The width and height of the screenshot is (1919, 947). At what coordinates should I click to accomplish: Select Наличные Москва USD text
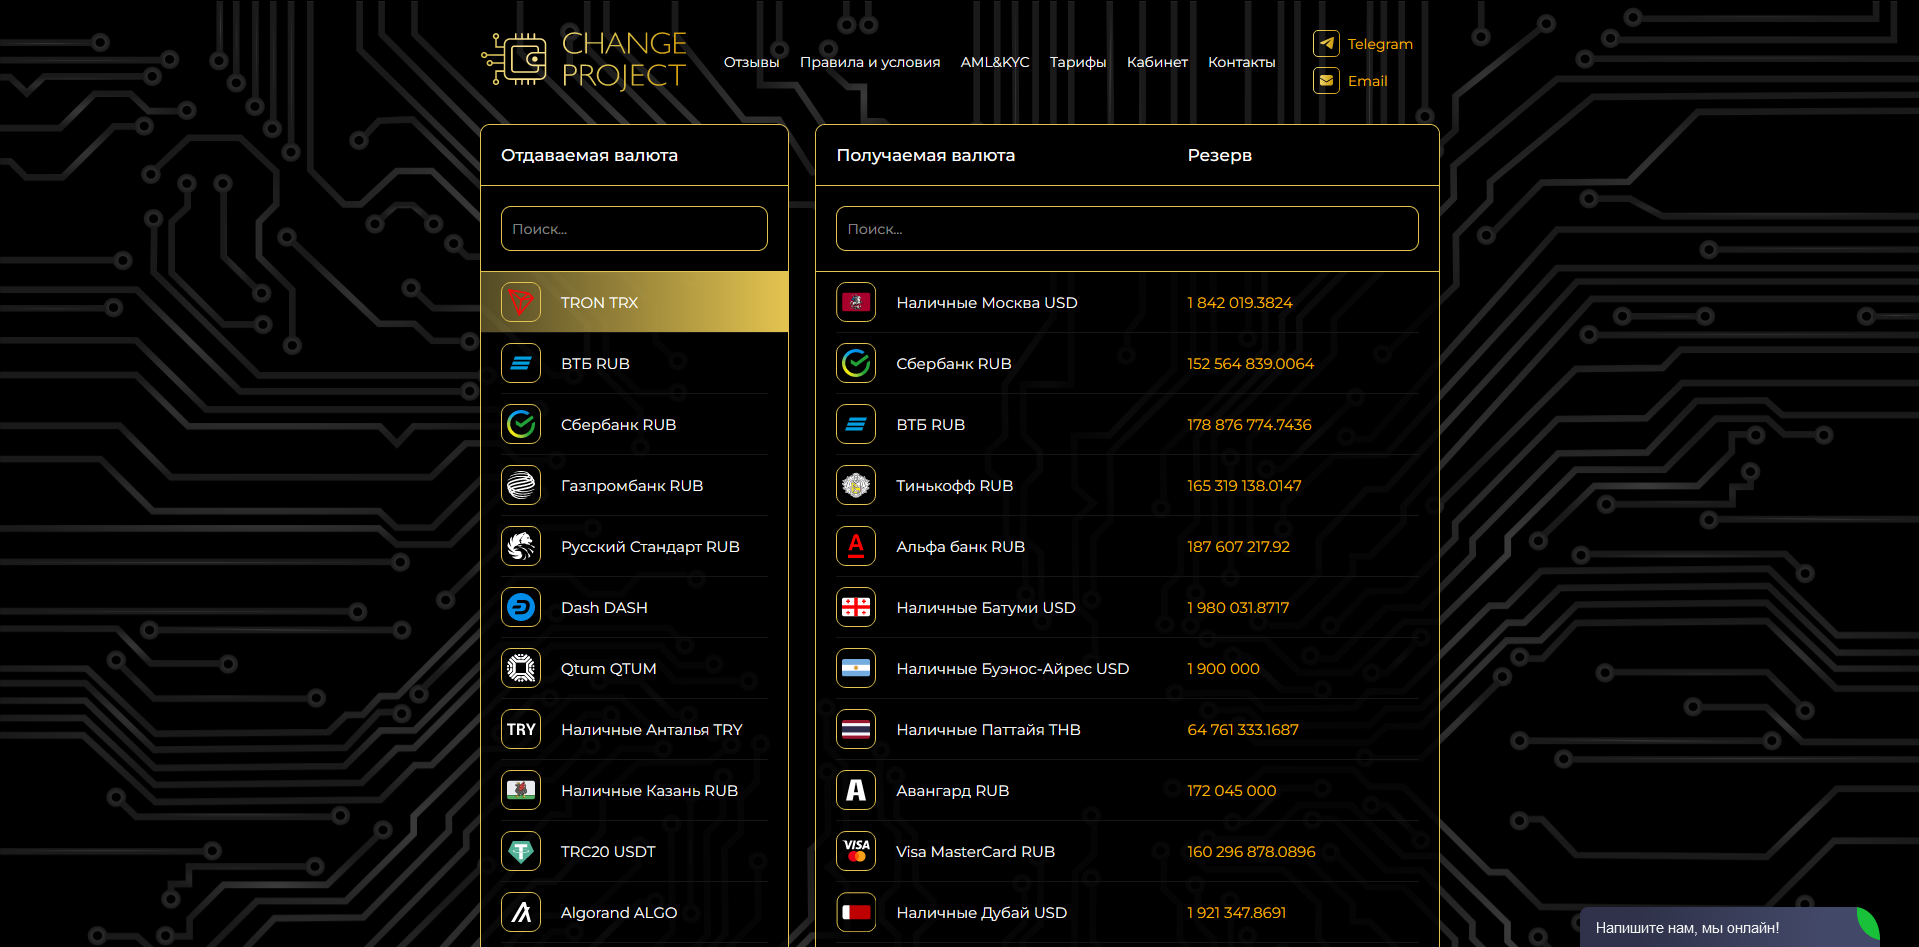(x=987, y=302)
